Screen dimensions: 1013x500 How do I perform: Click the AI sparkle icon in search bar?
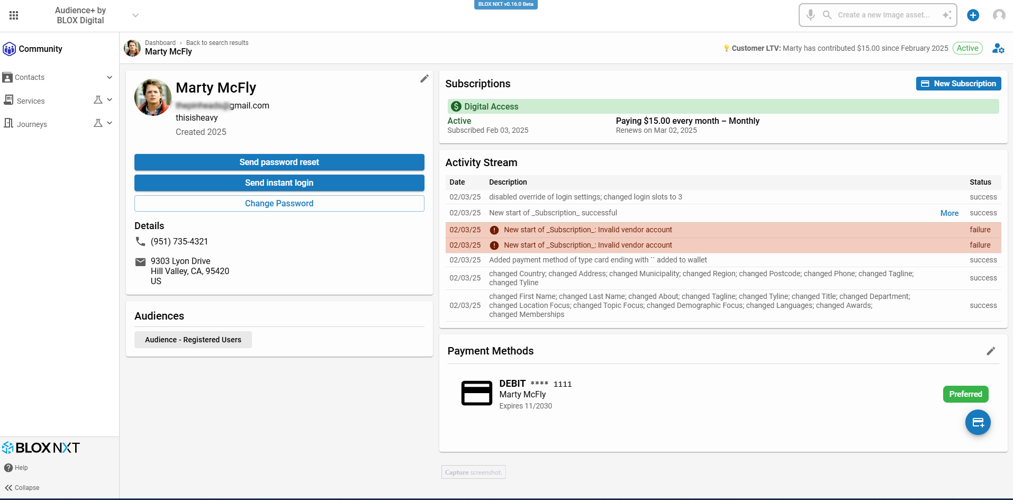(x=947, y=15)
